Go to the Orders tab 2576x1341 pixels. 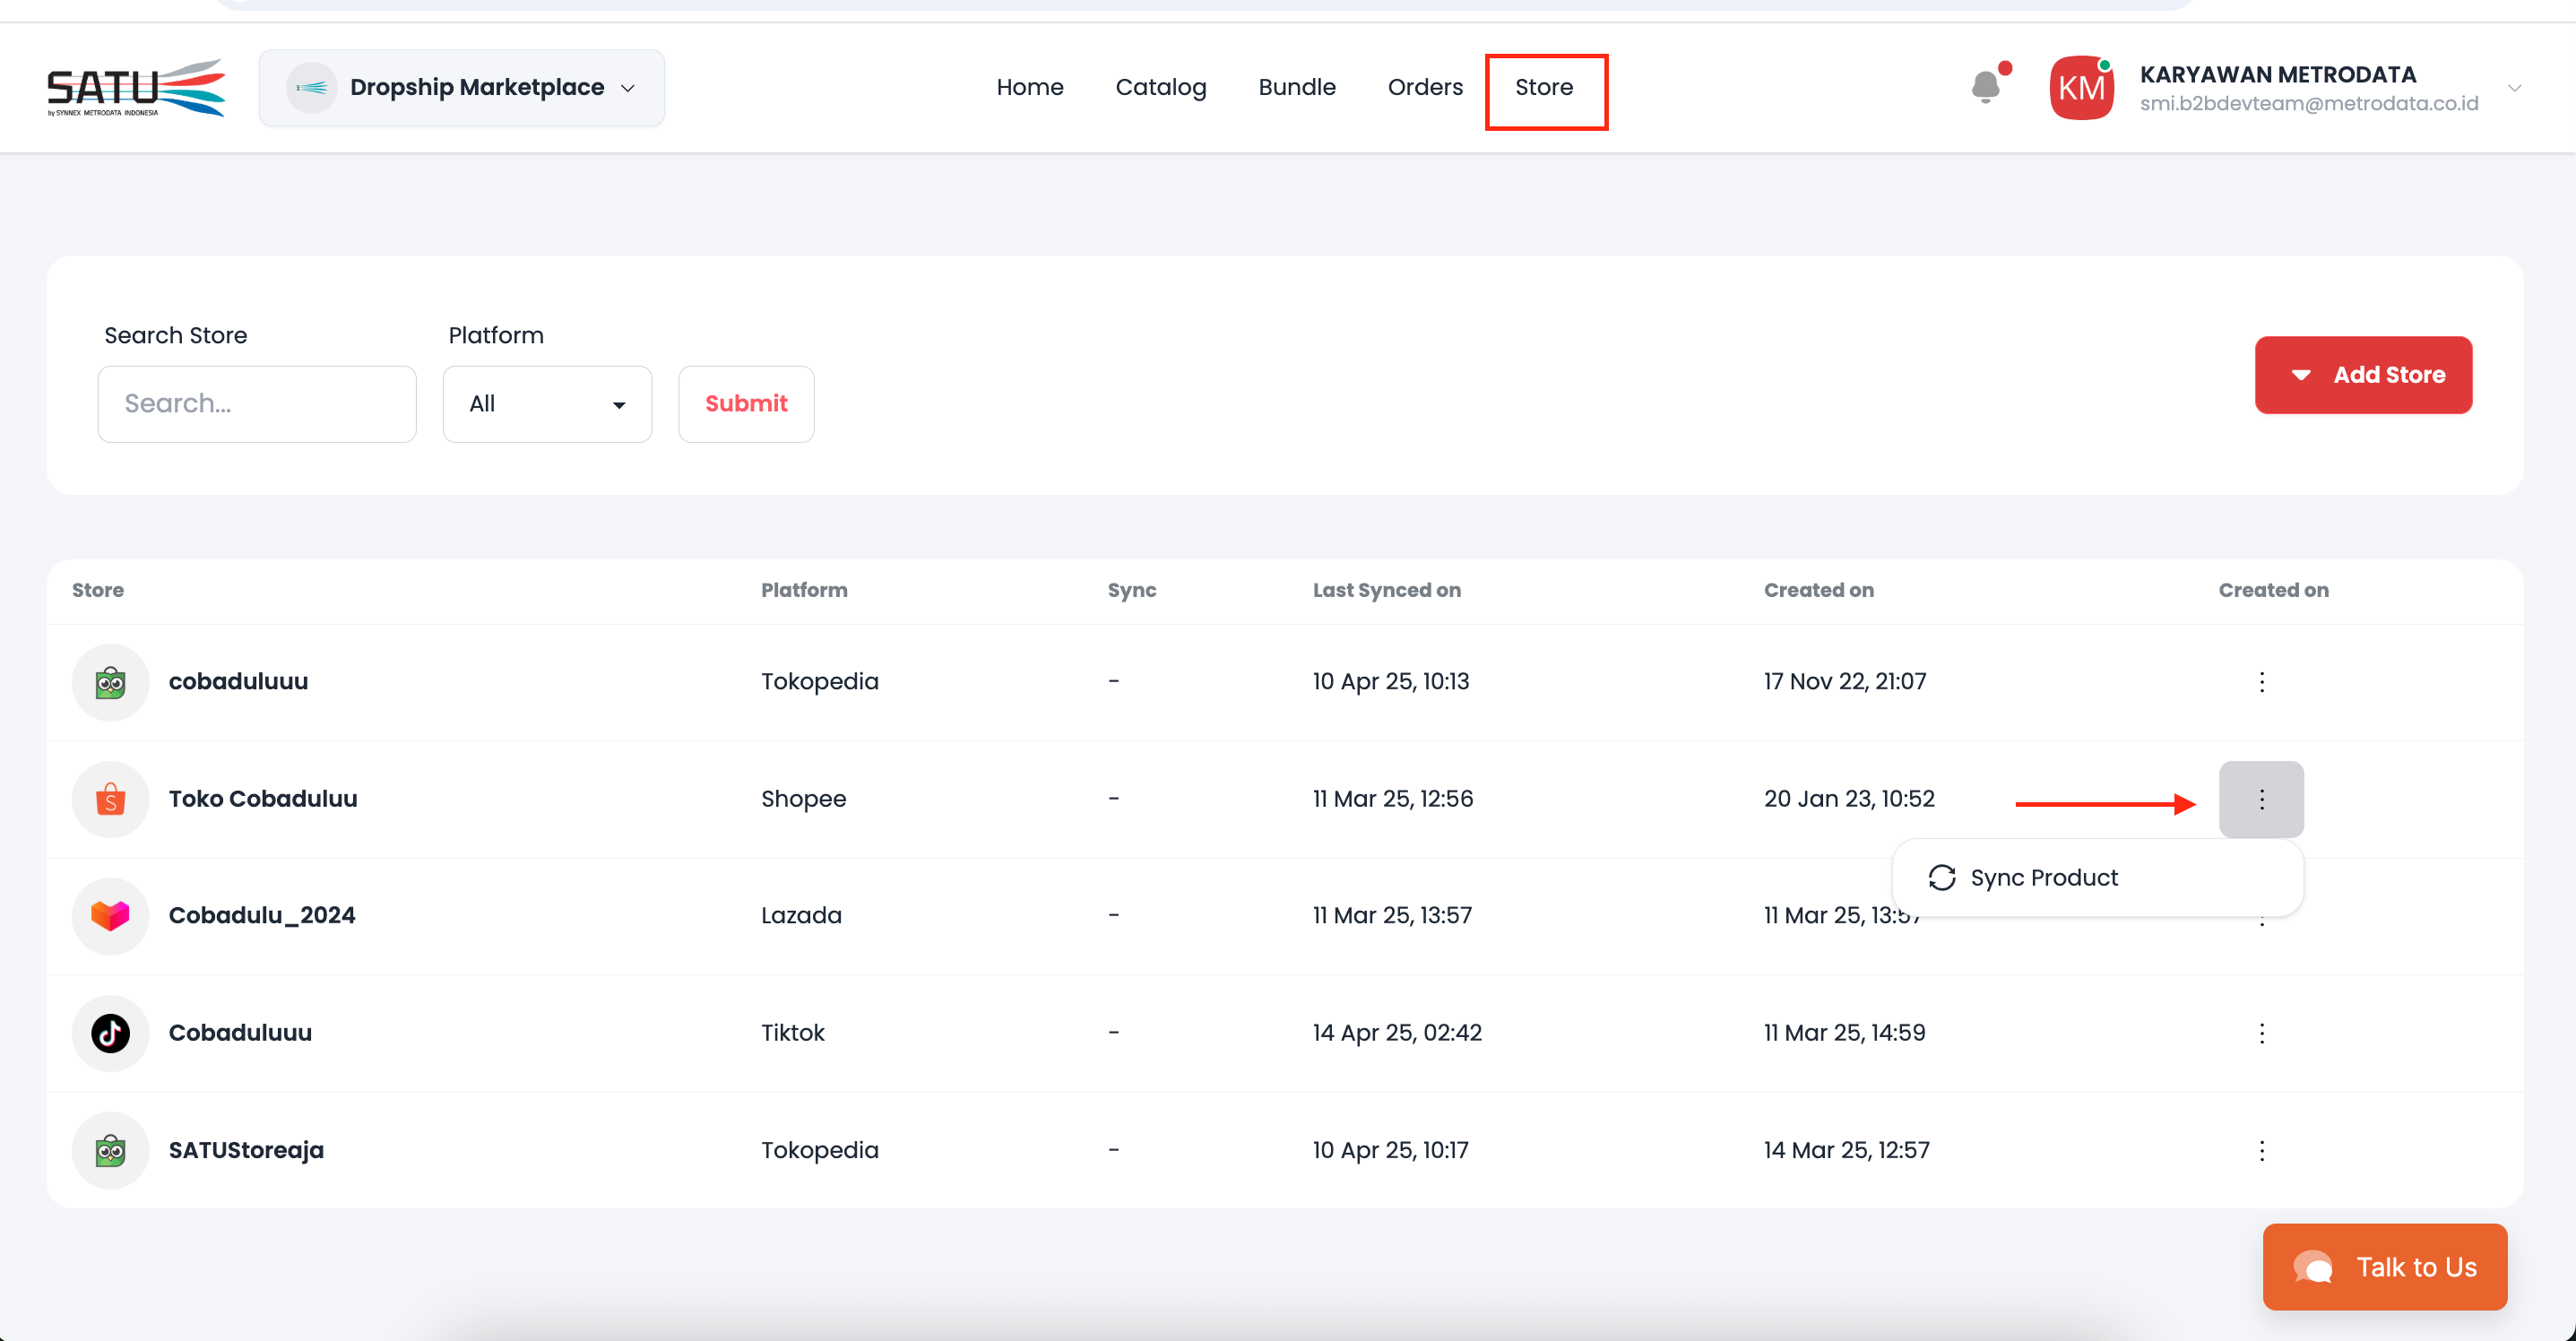[x=1424, y=88]
